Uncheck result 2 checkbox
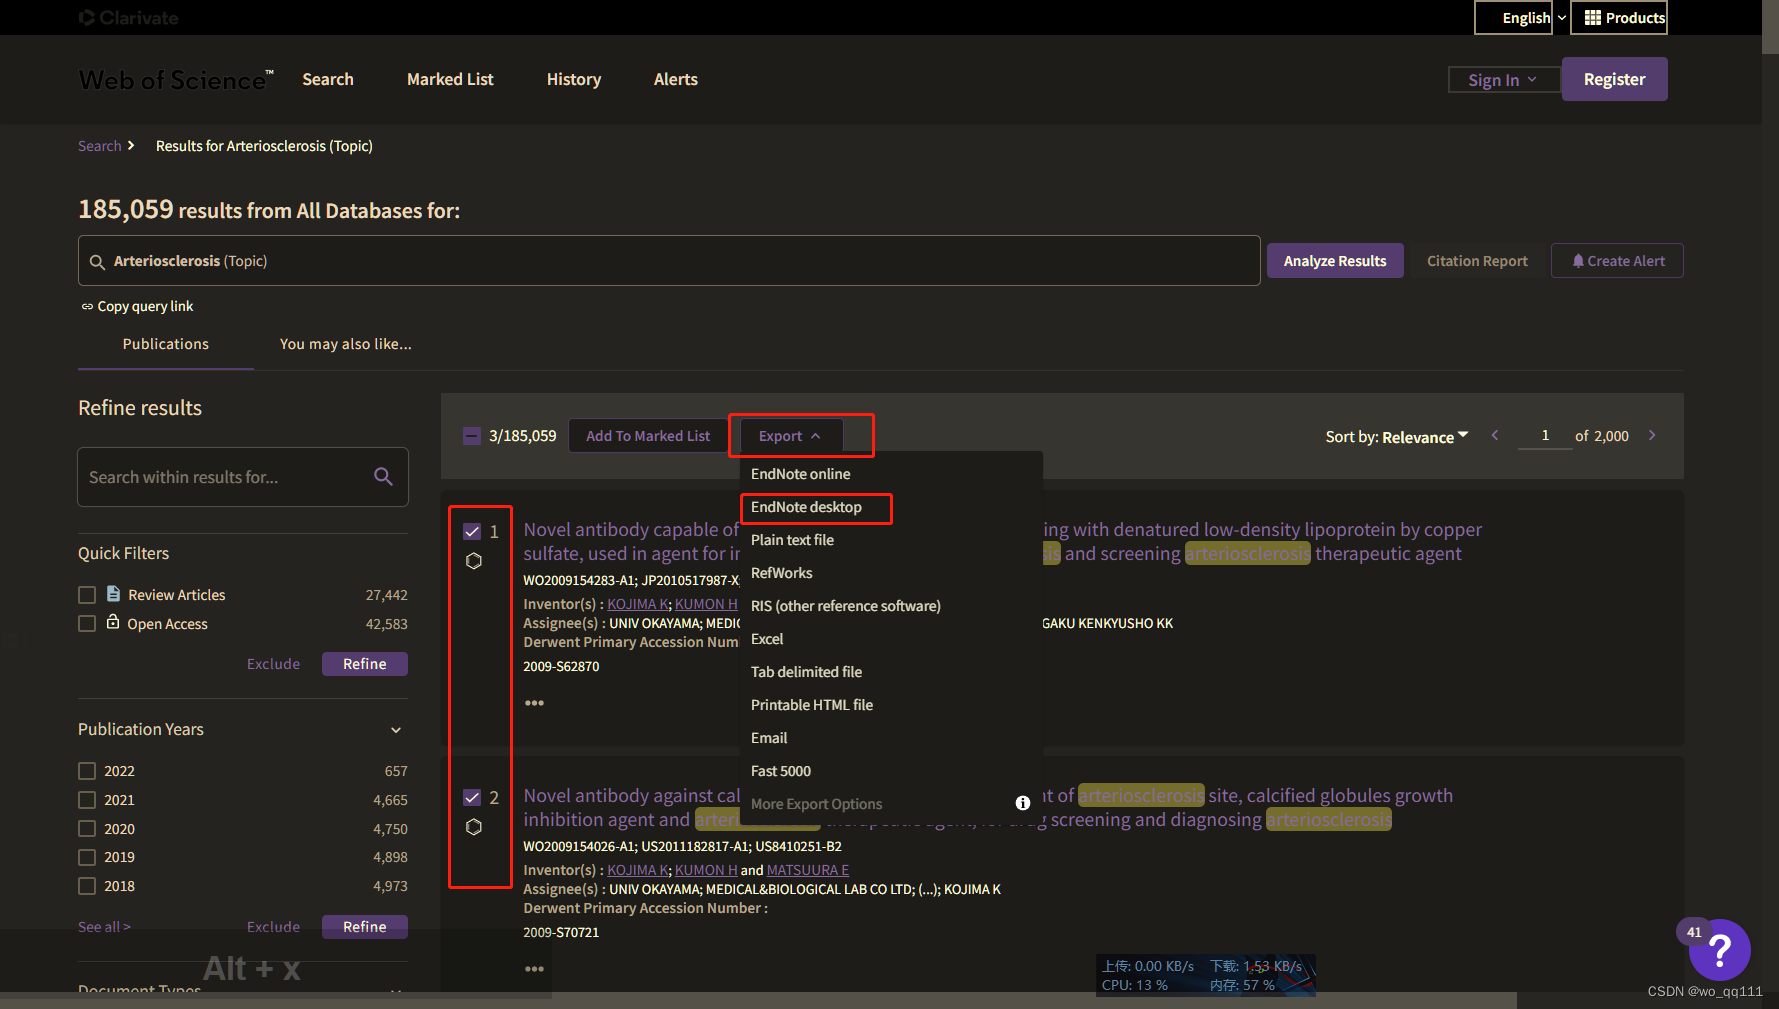The width and height of the screenshot is (1779, 1009). click(x=472, y=797)
